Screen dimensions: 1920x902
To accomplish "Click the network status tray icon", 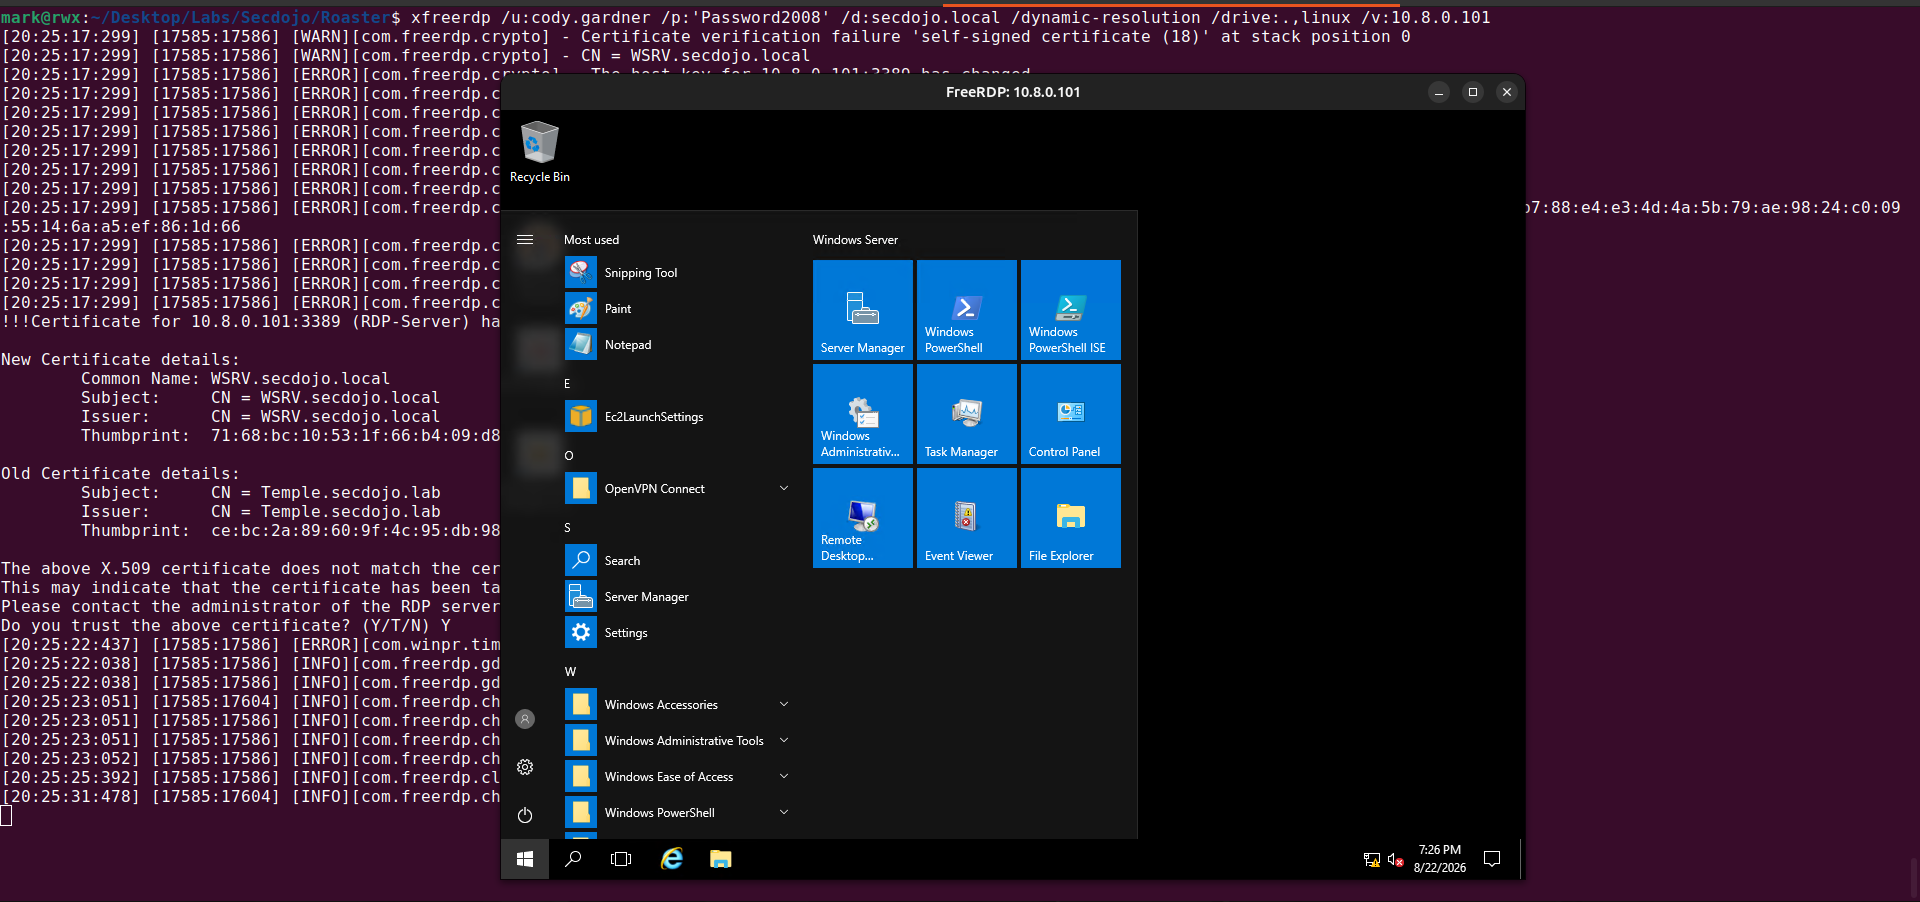I will pyautogui.click(x=1372, y=860).
